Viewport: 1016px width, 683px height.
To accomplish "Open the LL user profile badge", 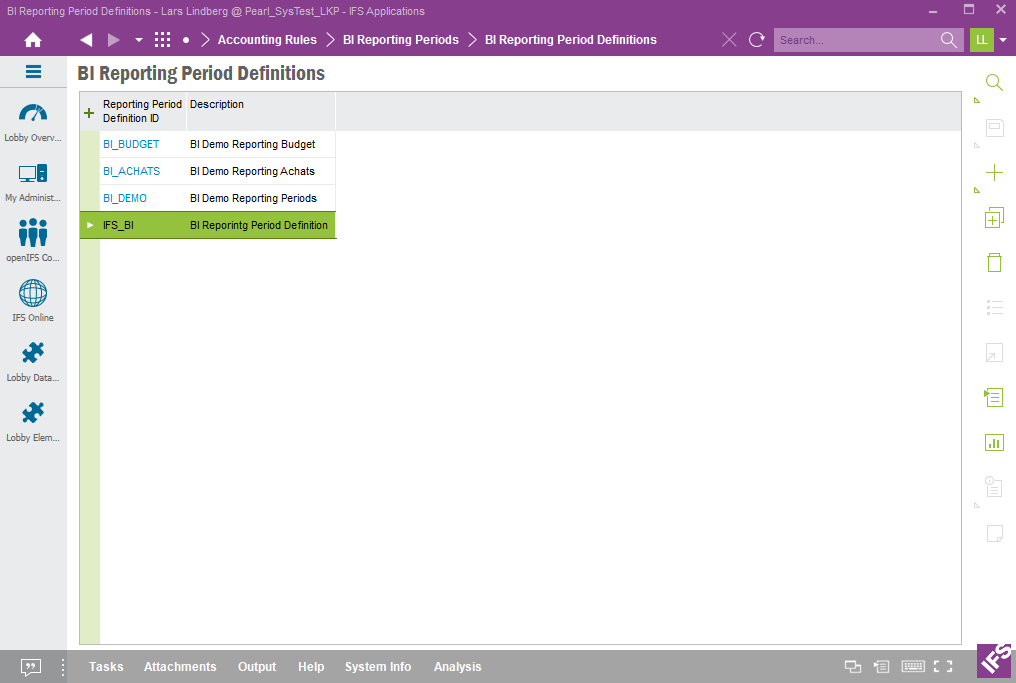I will pos(982,40).
